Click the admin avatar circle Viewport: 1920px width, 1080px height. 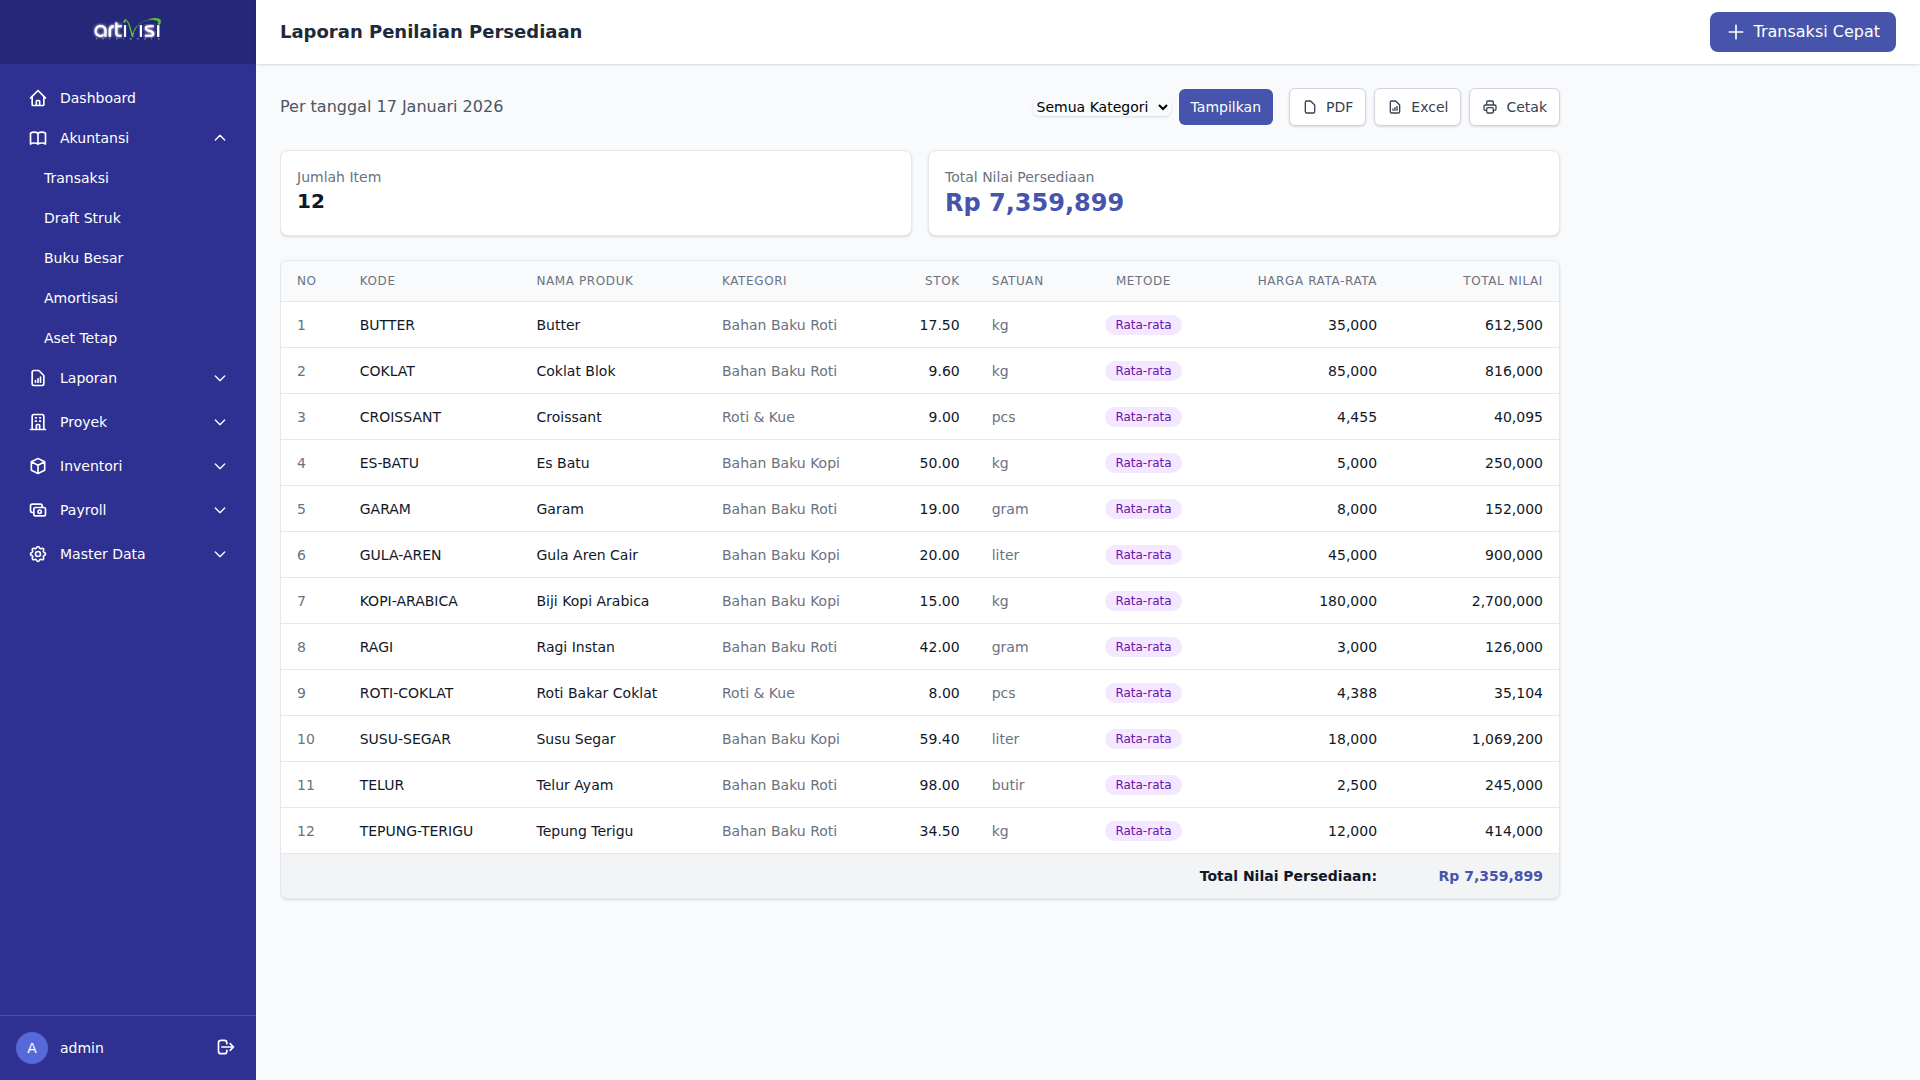point(32,1048)
